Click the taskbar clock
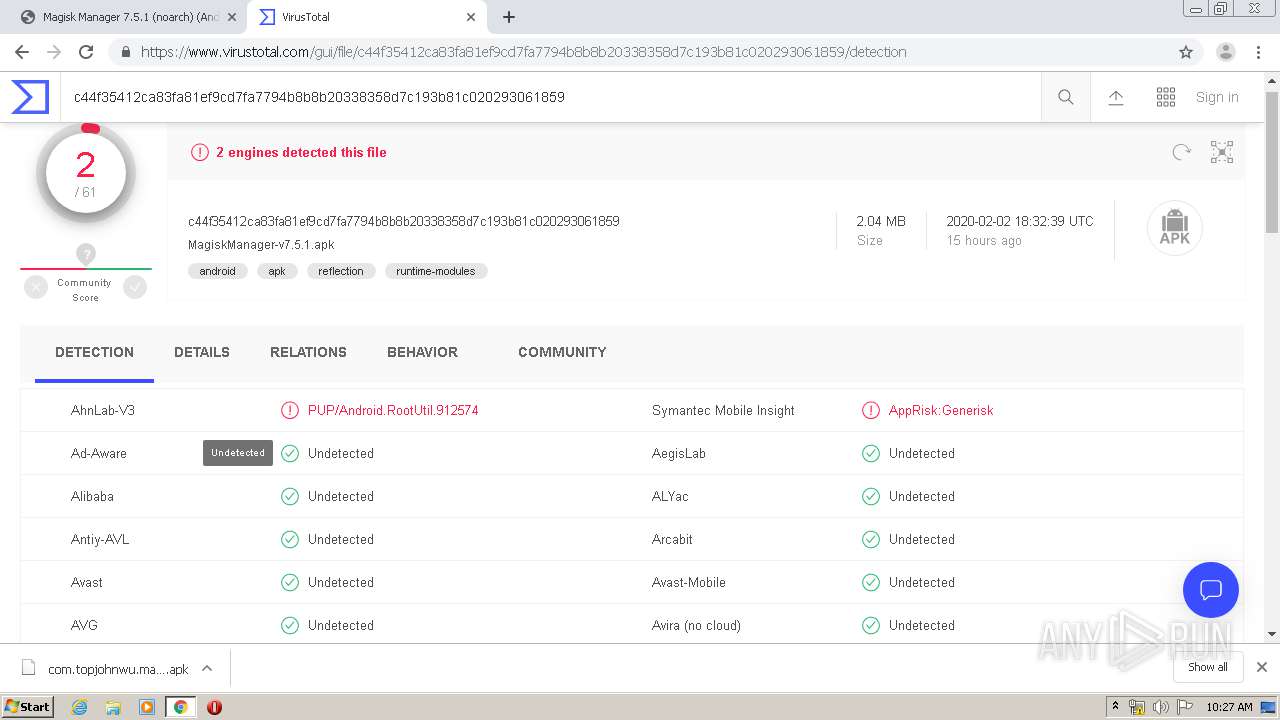1280x720 pixels. [1229, 707]
